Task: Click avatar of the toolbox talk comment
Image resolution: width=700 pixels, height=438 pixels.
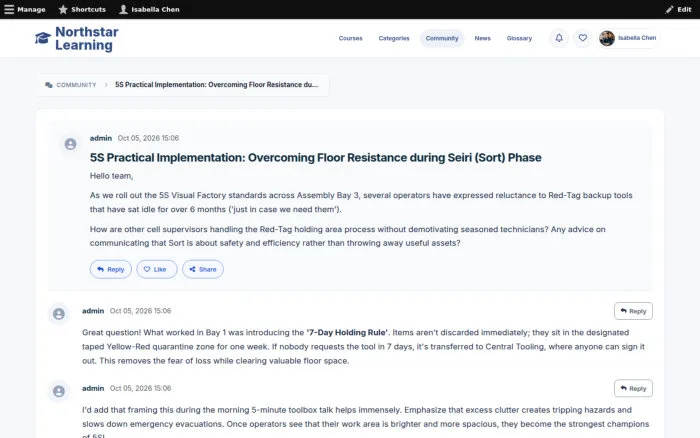Action: pos(59,391)
